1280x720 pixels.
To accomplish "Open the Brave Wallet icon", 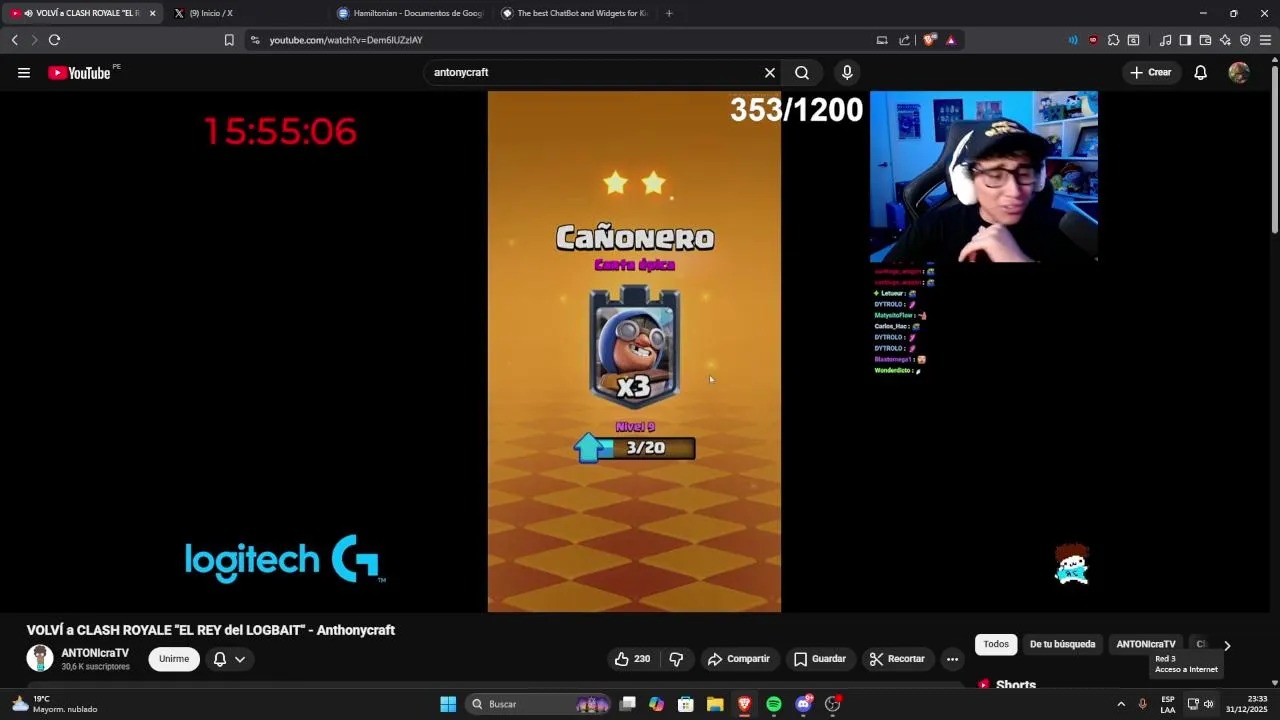I will (1205, 40).
